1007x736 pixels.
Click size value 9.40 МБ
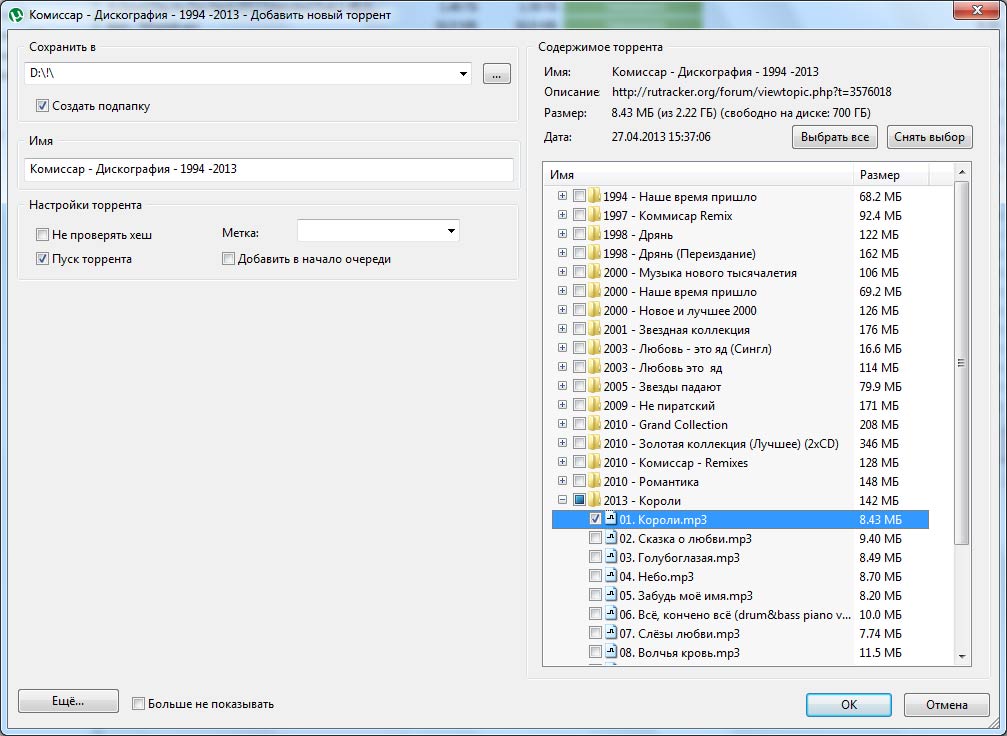click(x=880, y=539)
